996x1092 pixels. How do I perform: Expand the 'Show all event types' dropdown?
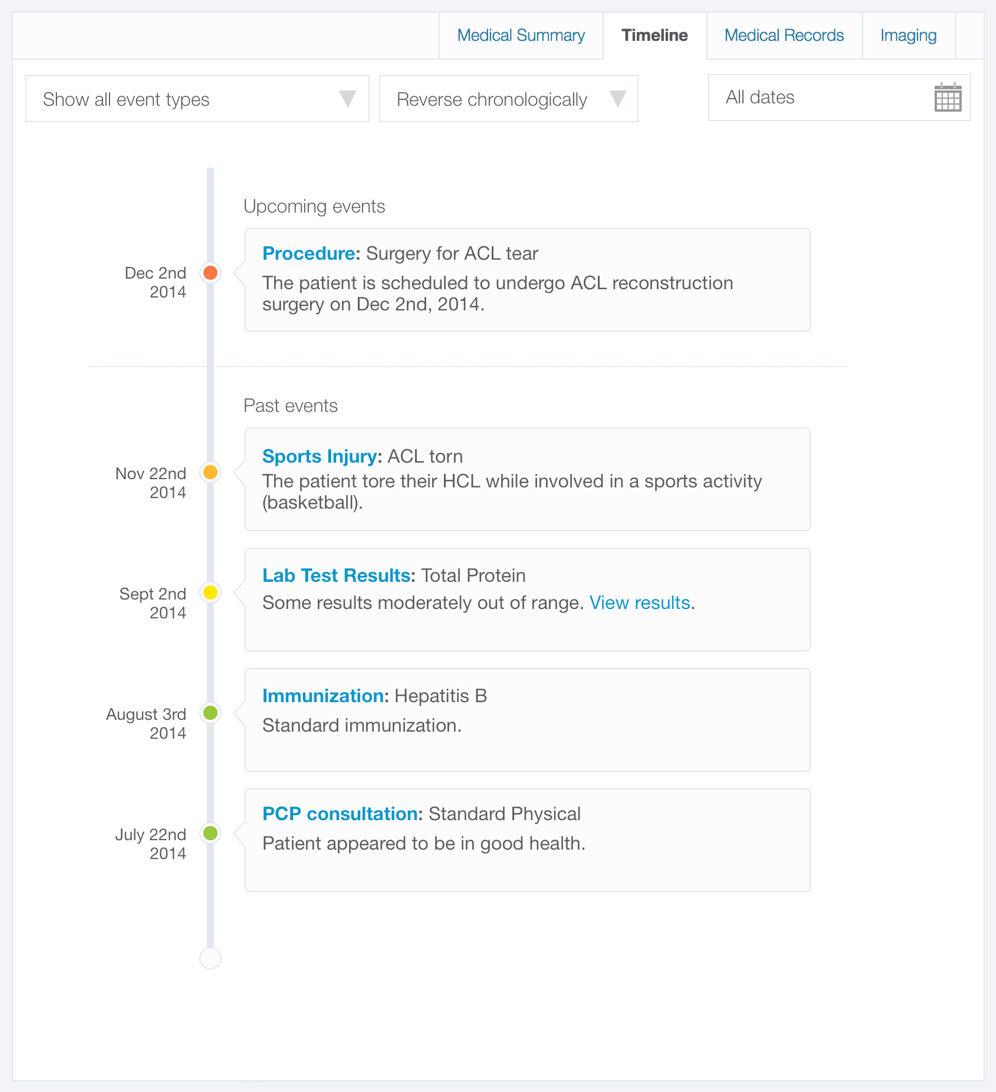point(197,99)
